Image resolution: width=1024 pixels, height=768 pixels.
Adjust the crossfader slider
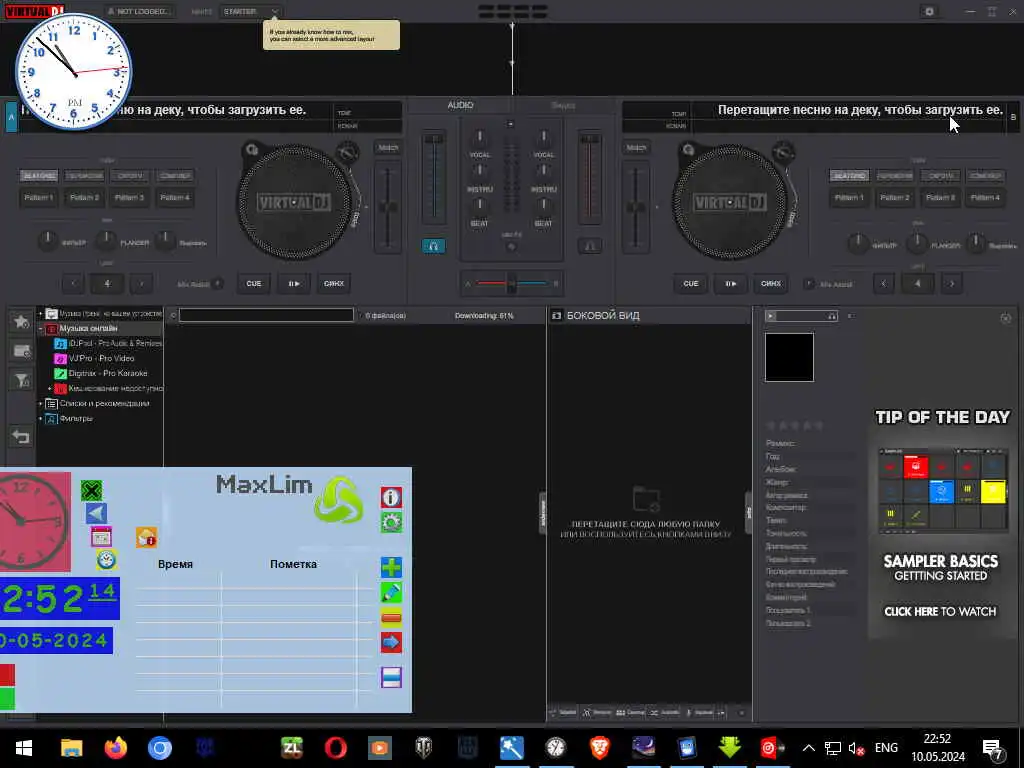click(x=511, y=283)
